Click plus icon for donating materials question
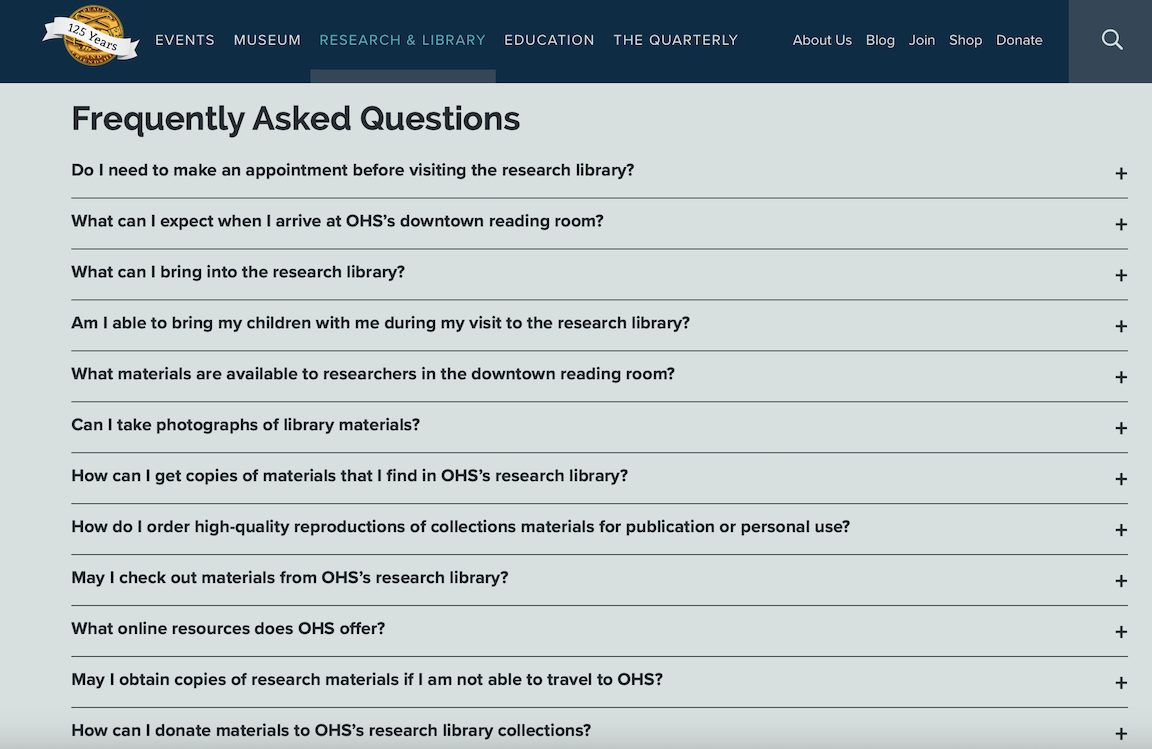 click(x=1120, y=733)
